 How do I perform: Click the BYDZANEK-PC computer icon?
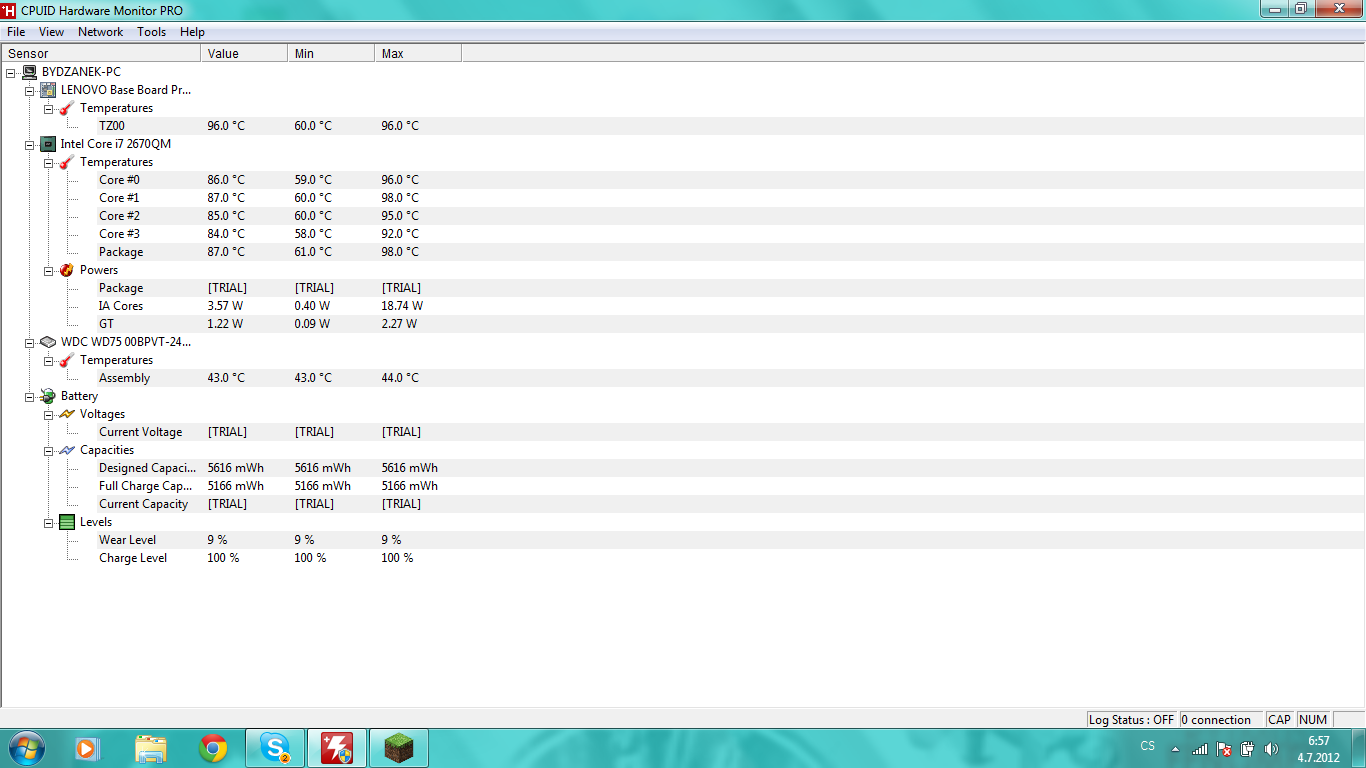coord(29,72)
